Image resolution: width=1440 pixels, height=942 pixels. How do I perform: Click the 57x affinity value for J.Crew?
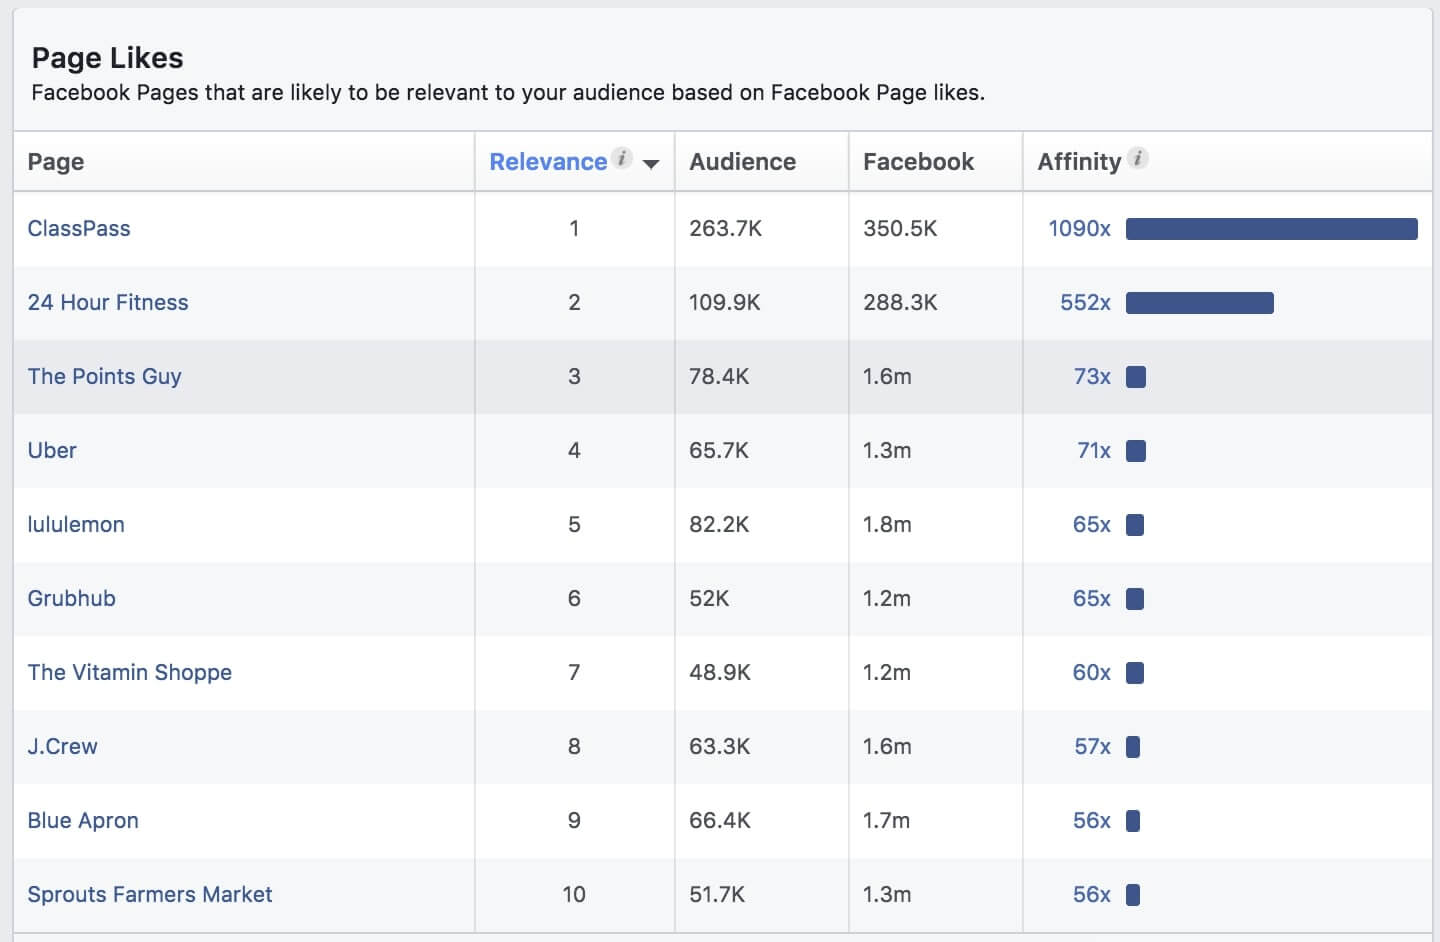coord(1092,746)
